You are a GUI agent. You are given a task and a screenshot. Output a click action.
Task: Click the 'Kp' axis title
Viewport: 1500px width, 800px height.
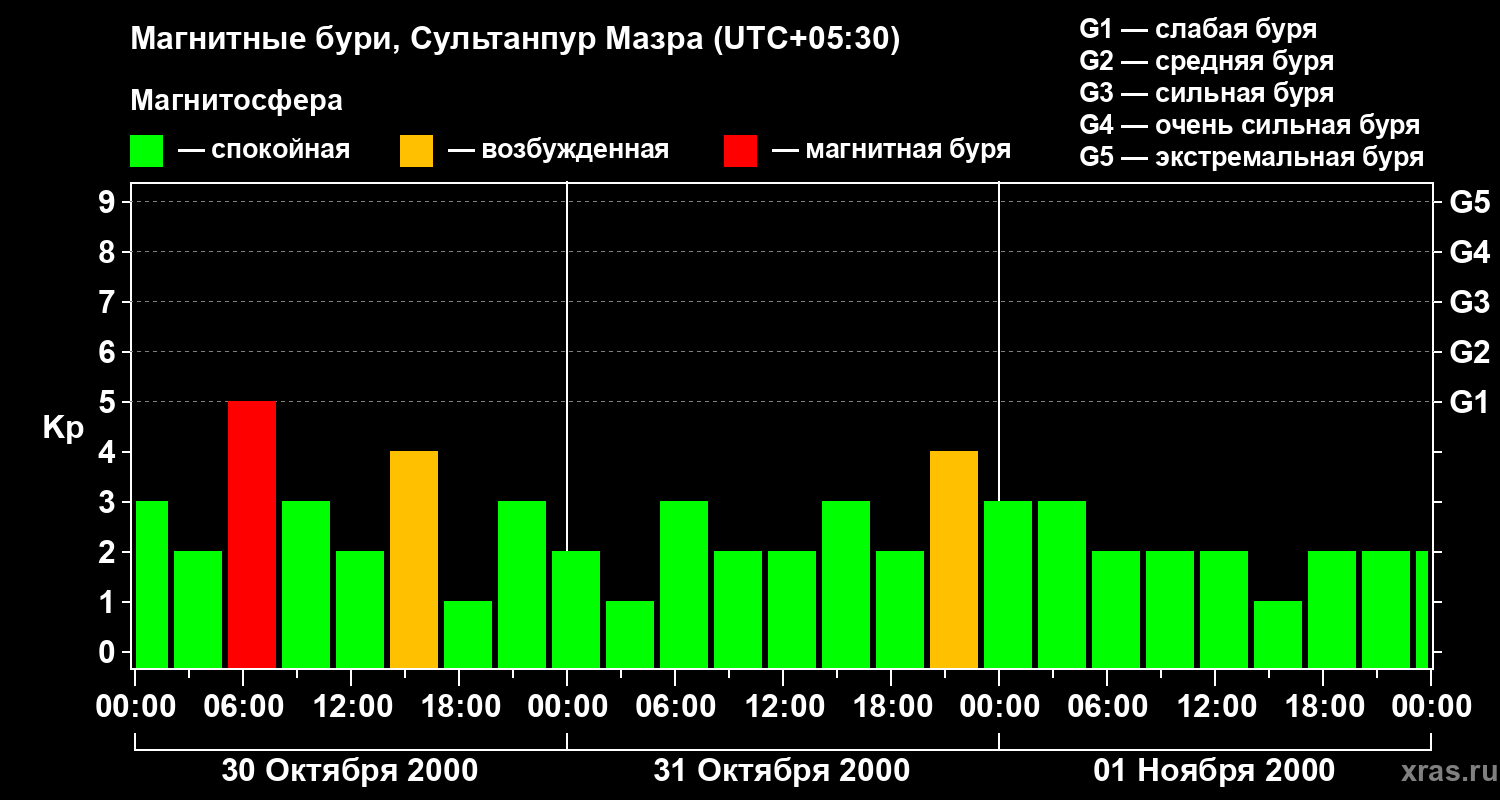click(64, 428)
